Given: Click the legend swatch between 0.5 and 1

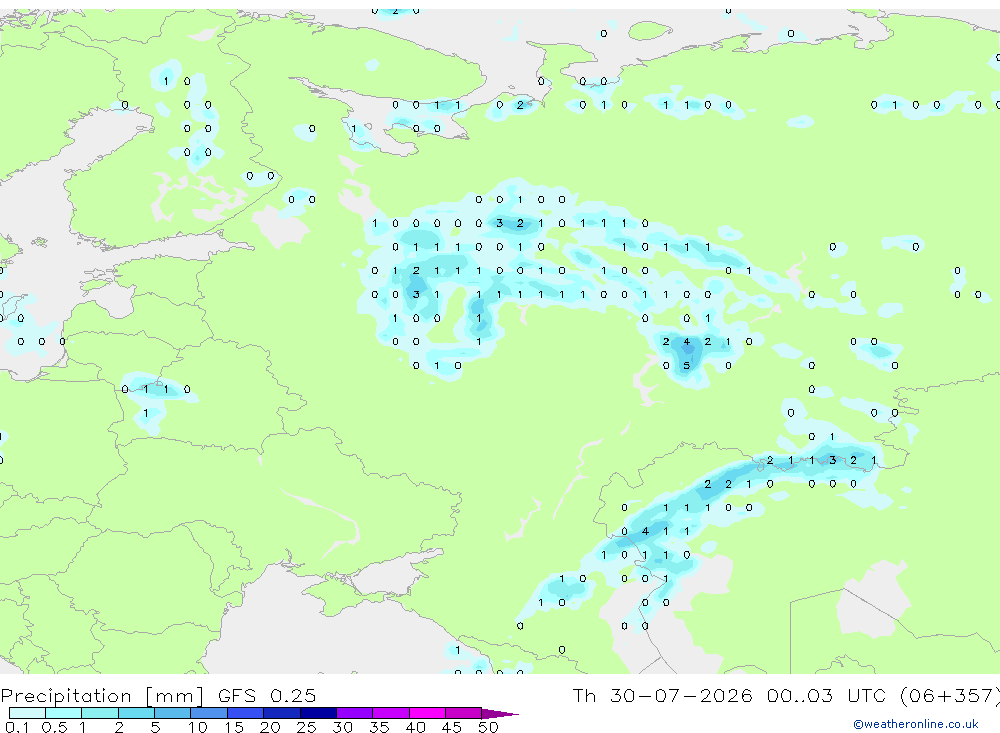Looking at the screenshot, I should 64,713.
